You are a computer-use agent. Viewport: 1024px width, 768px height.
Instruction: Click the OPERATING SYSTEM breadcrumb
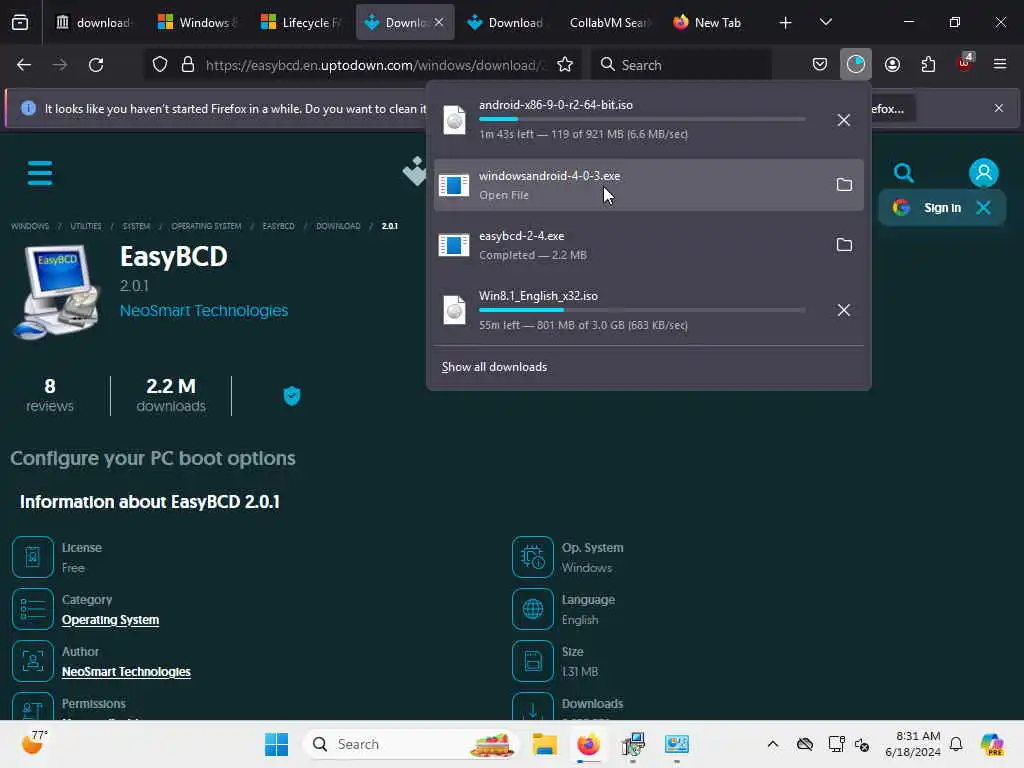[206, 226]
